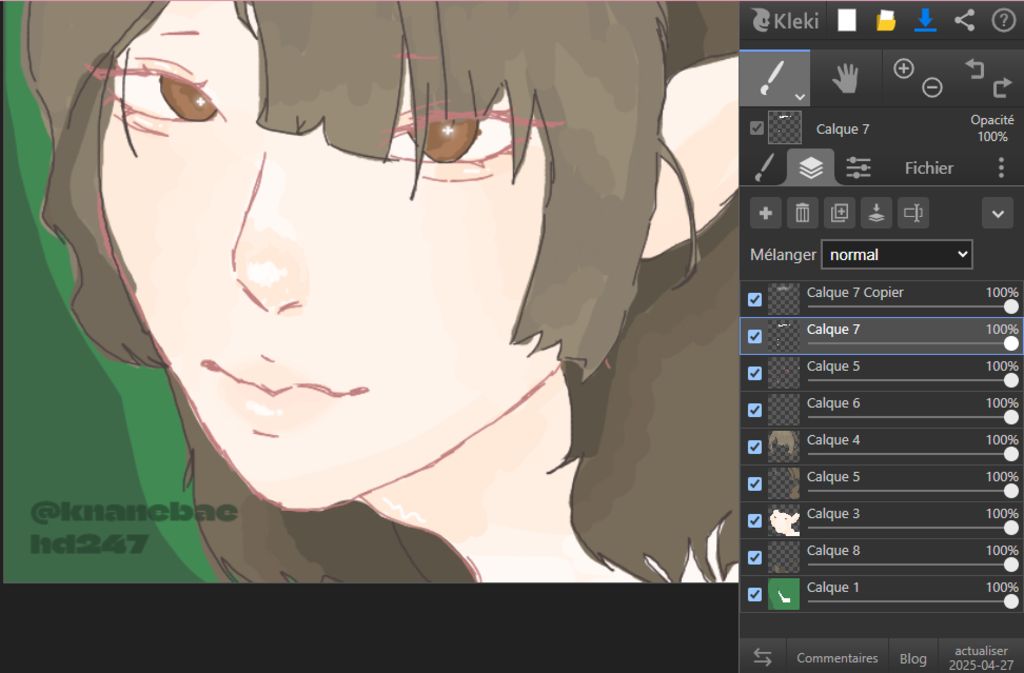This screenshot has height=673, width=1024.
Task: Click the Blog button
Action: pos(912,658)
